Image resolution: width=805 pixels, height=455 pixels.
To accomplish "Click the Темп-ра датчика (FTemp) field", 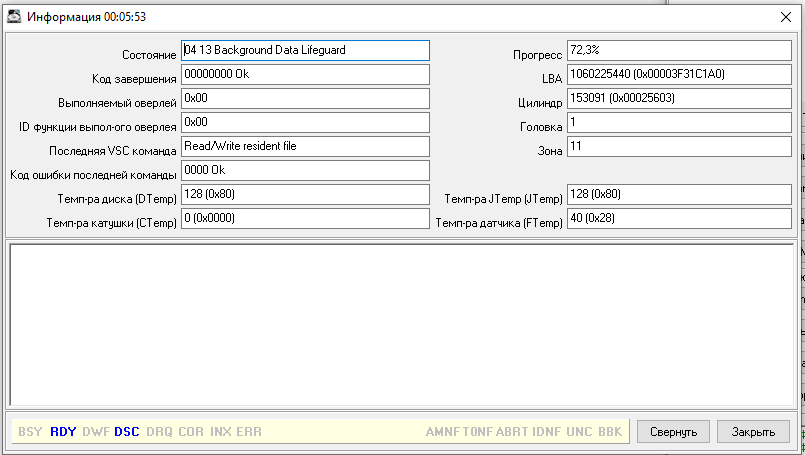I will (x=678, y=218).
